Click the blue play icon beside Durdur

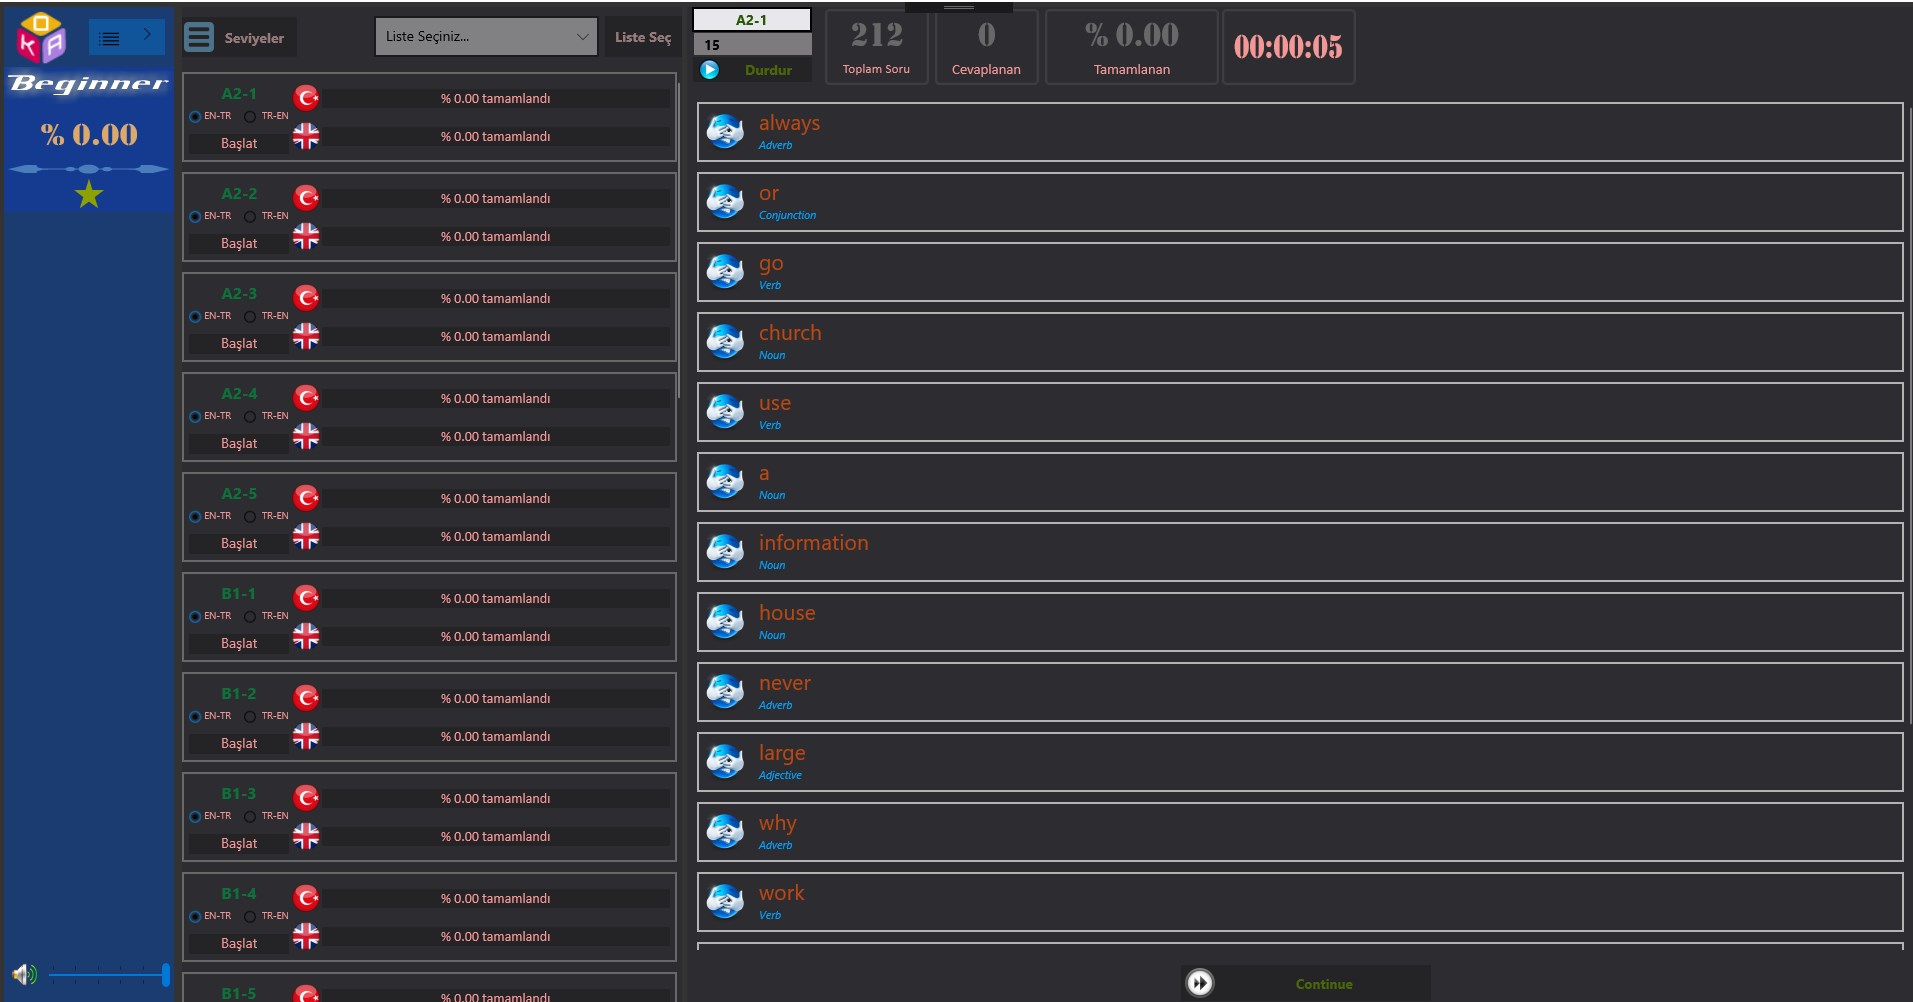pyautogui.click(x=709, y=70)
